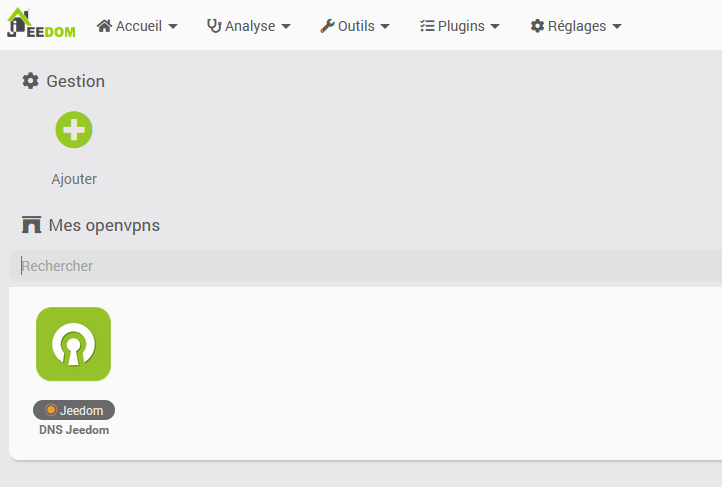Click the Mes openvpns section icon
This screenshot has width=722, height=487.
click(x=31, y=225)
